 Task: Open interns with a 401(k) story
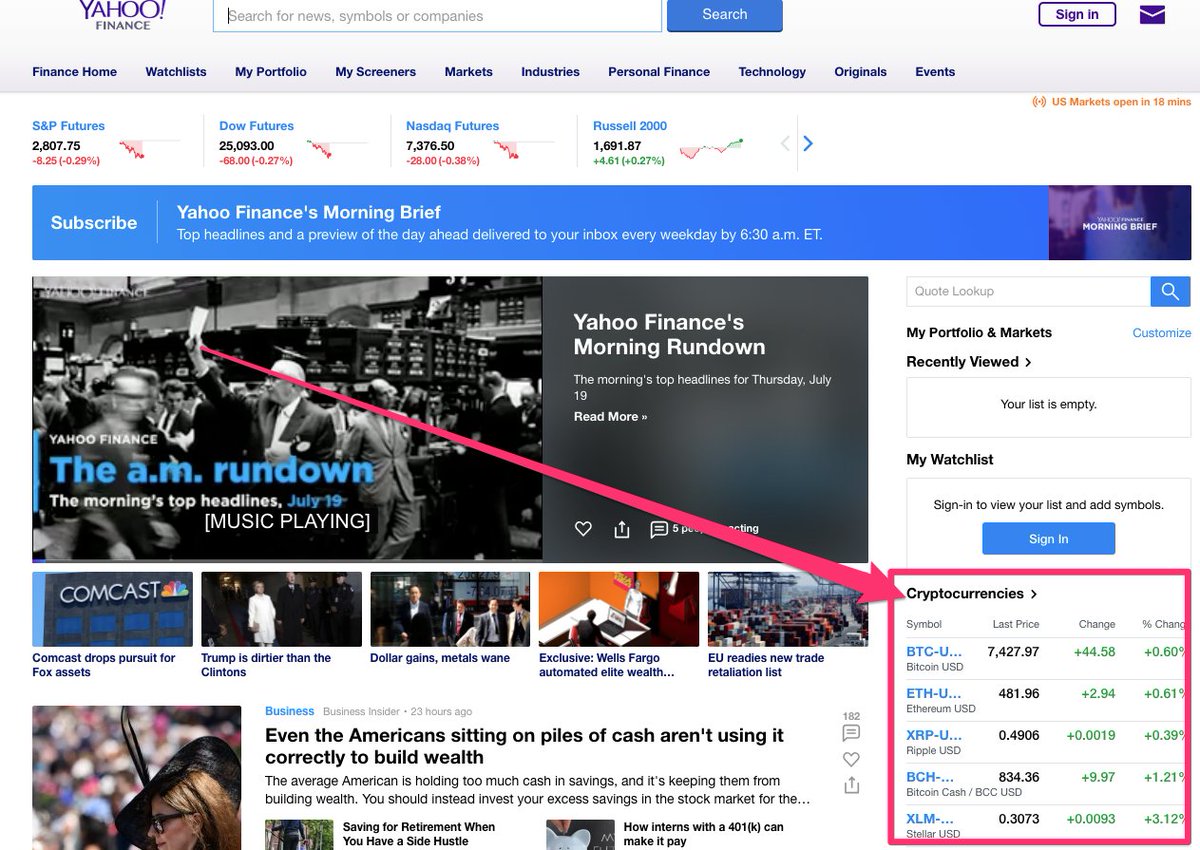coord(704,834)
